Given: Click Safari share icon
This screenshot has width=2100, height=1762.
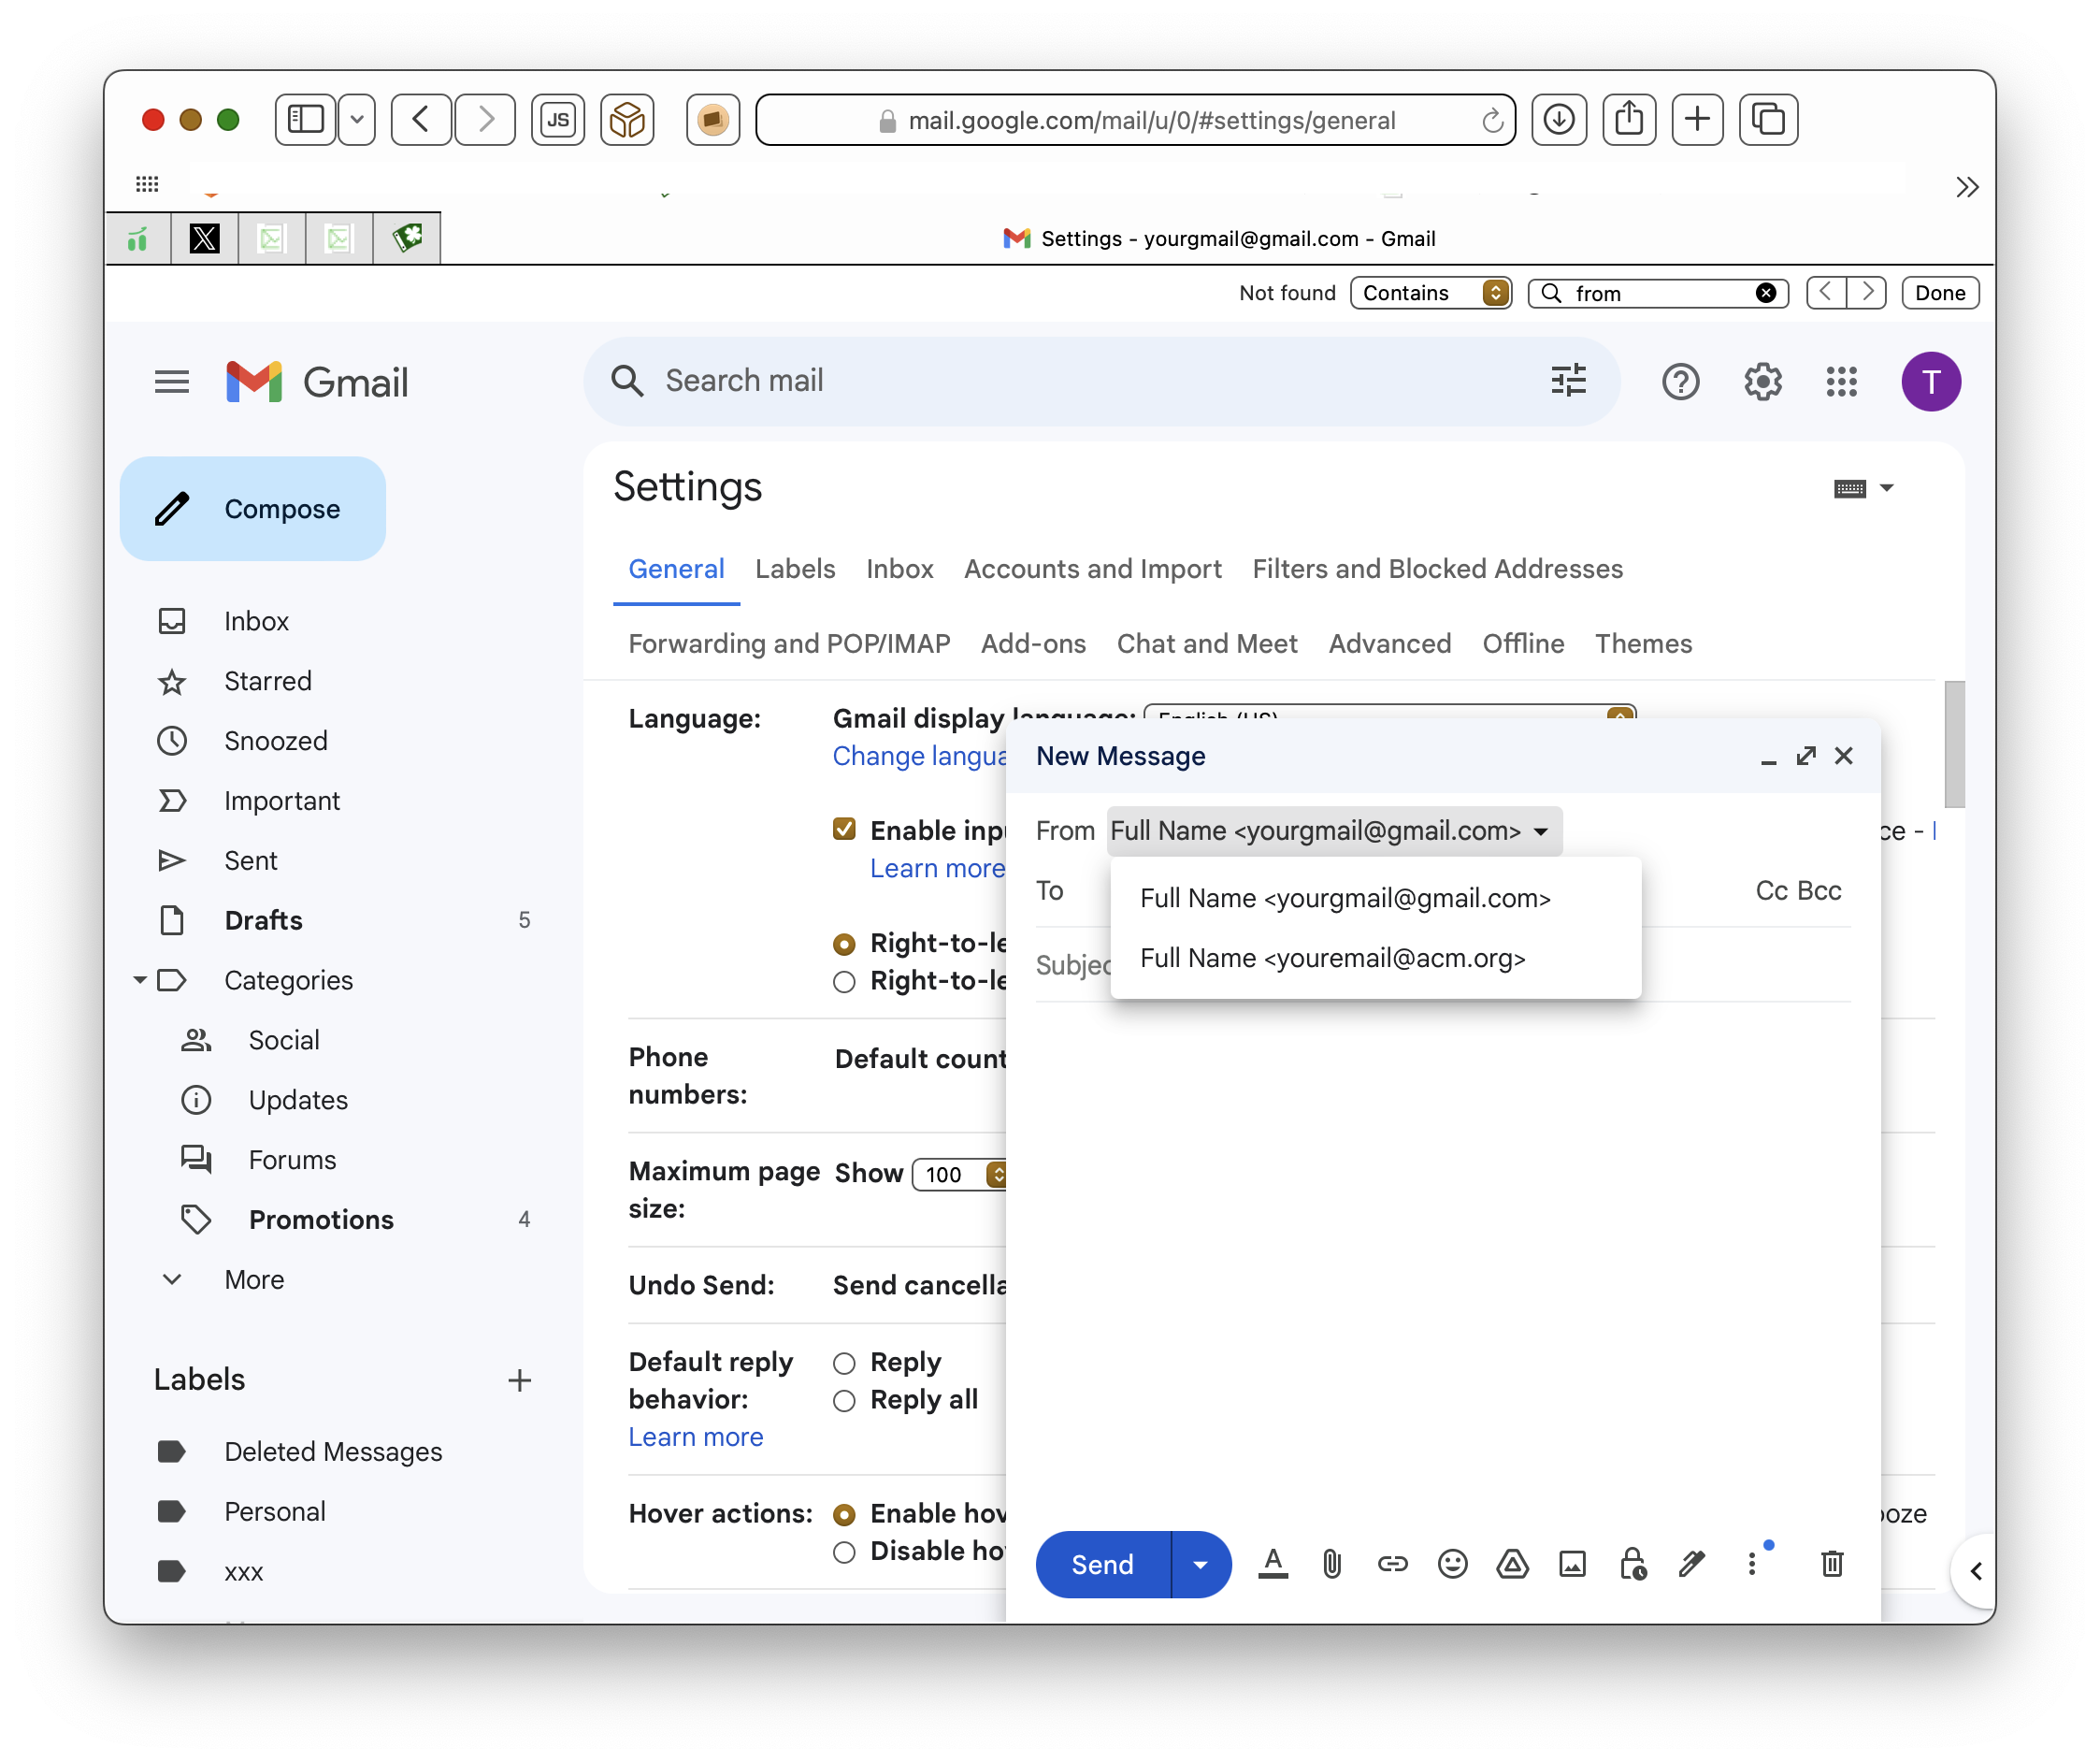Looking at the screenshot, I should [1629, 120].
